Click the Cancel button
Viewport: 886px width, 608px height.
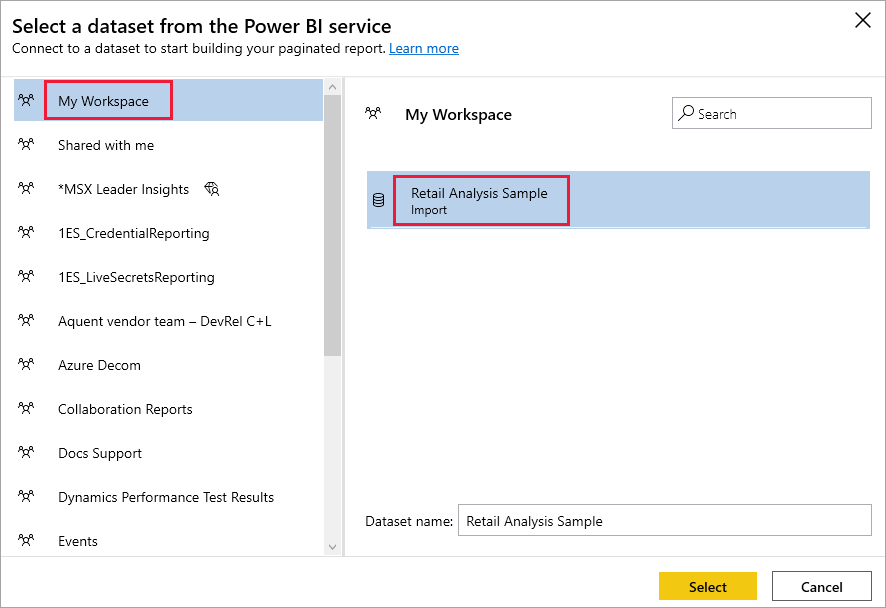[x=822, y=587]
